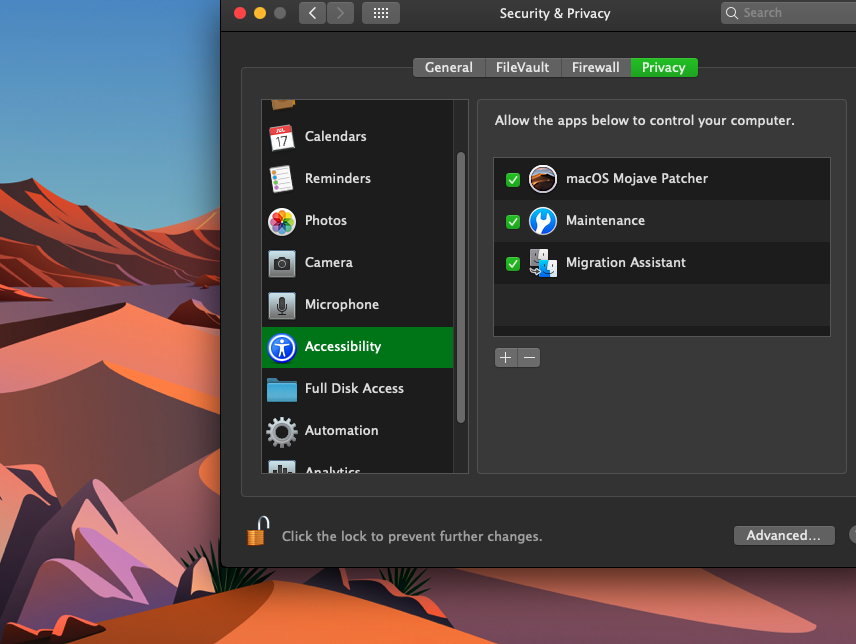Select the Automation text label
The image size is (856, 644).
341,431
